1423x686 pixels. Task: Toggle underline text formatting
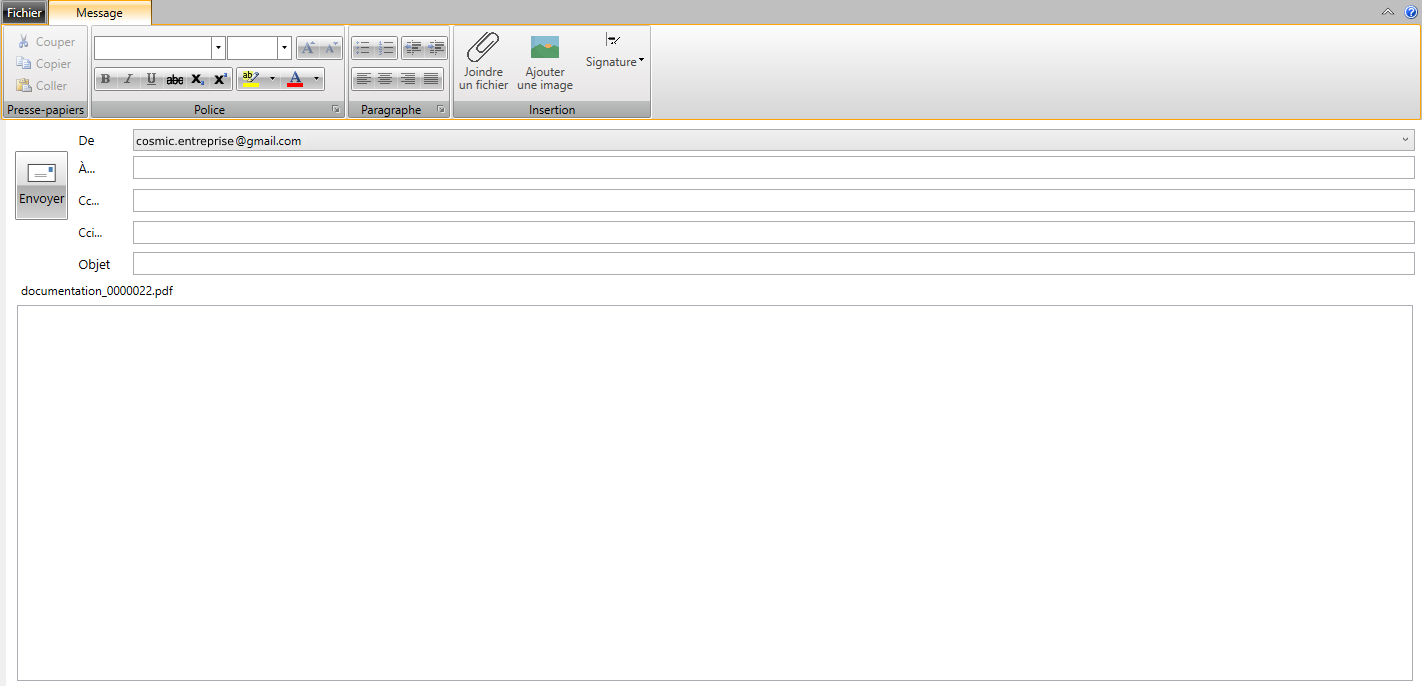coord(151,79)
